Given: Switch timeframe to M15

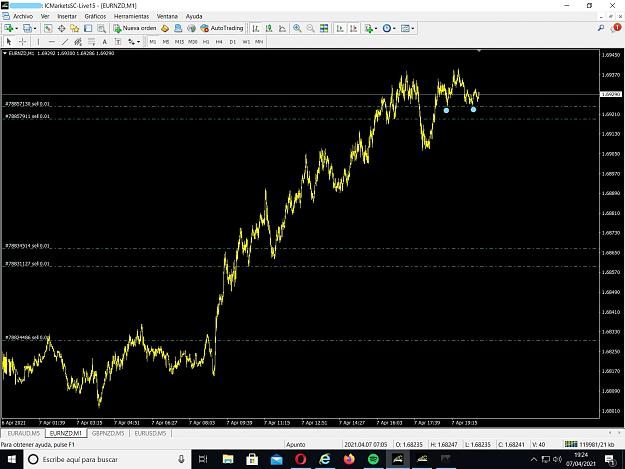Looking at the screenshot, I should coord(179,41).
